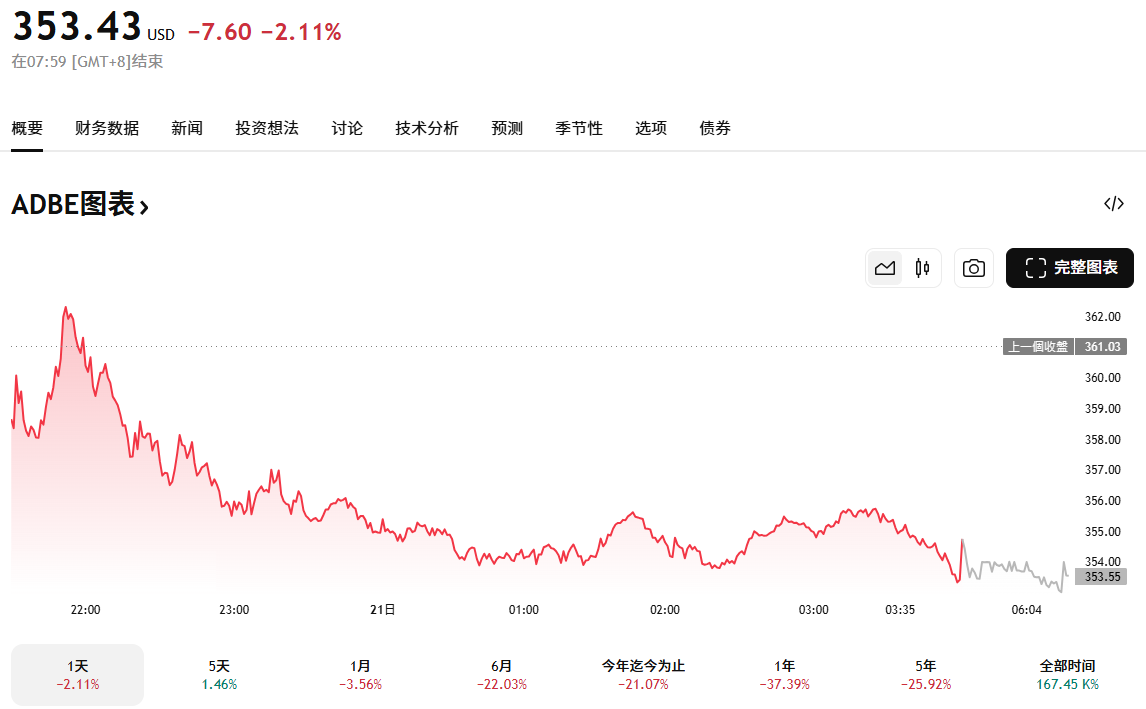Click the 358.00 price axis label
The width and height of the screenshot is (1146, 709).
[x=1102, y=439]
